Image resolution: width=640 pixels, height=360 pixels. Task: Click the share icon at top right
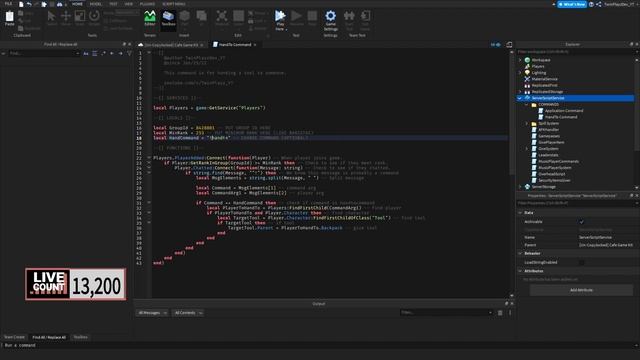click(x=599, y=4)
